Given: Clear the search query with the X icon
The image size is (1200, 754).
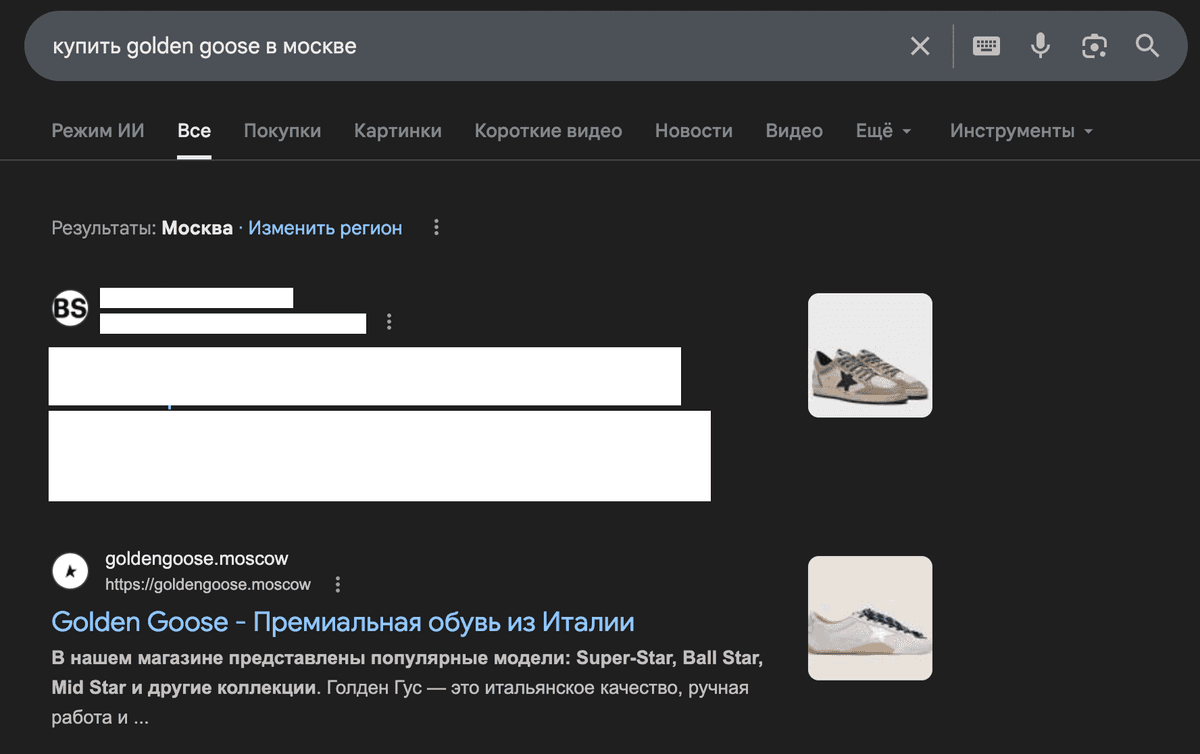Looking at the screenshot, I should pos(920,46).
